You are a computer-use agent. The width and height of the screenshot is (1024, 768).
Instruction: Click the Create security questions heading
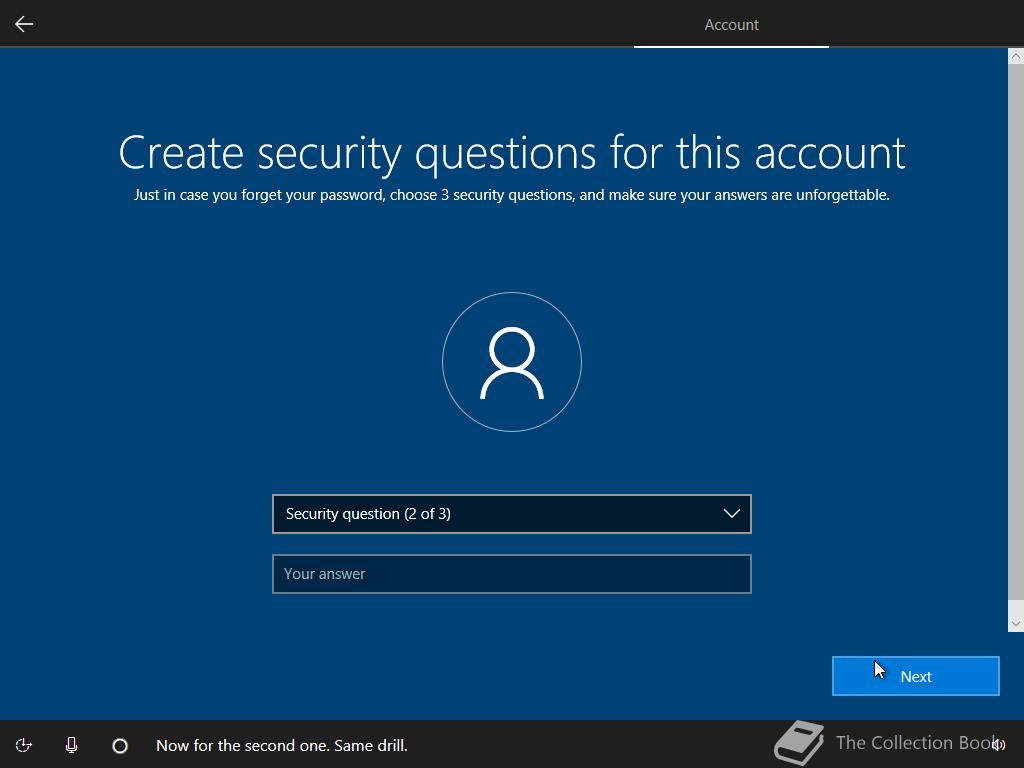click(x=512, y=153)
